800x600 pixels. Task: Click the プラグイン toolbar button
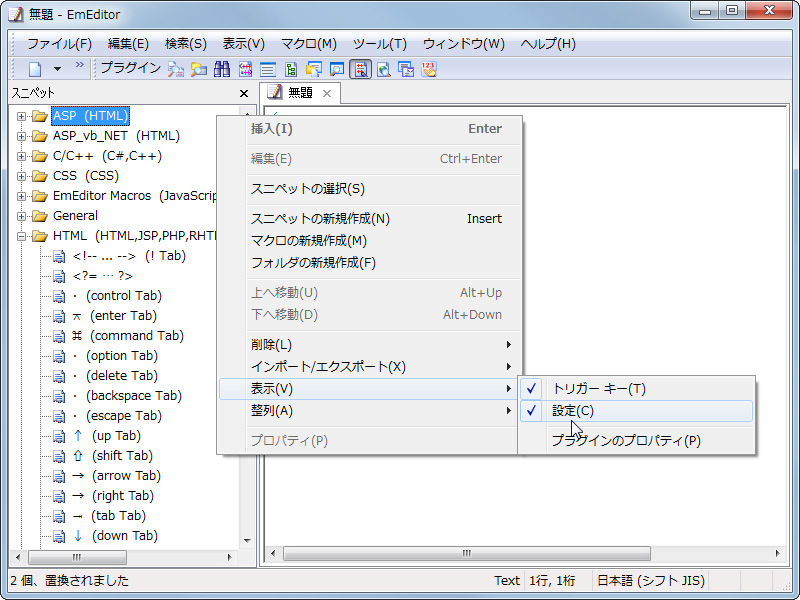point(128,69)
